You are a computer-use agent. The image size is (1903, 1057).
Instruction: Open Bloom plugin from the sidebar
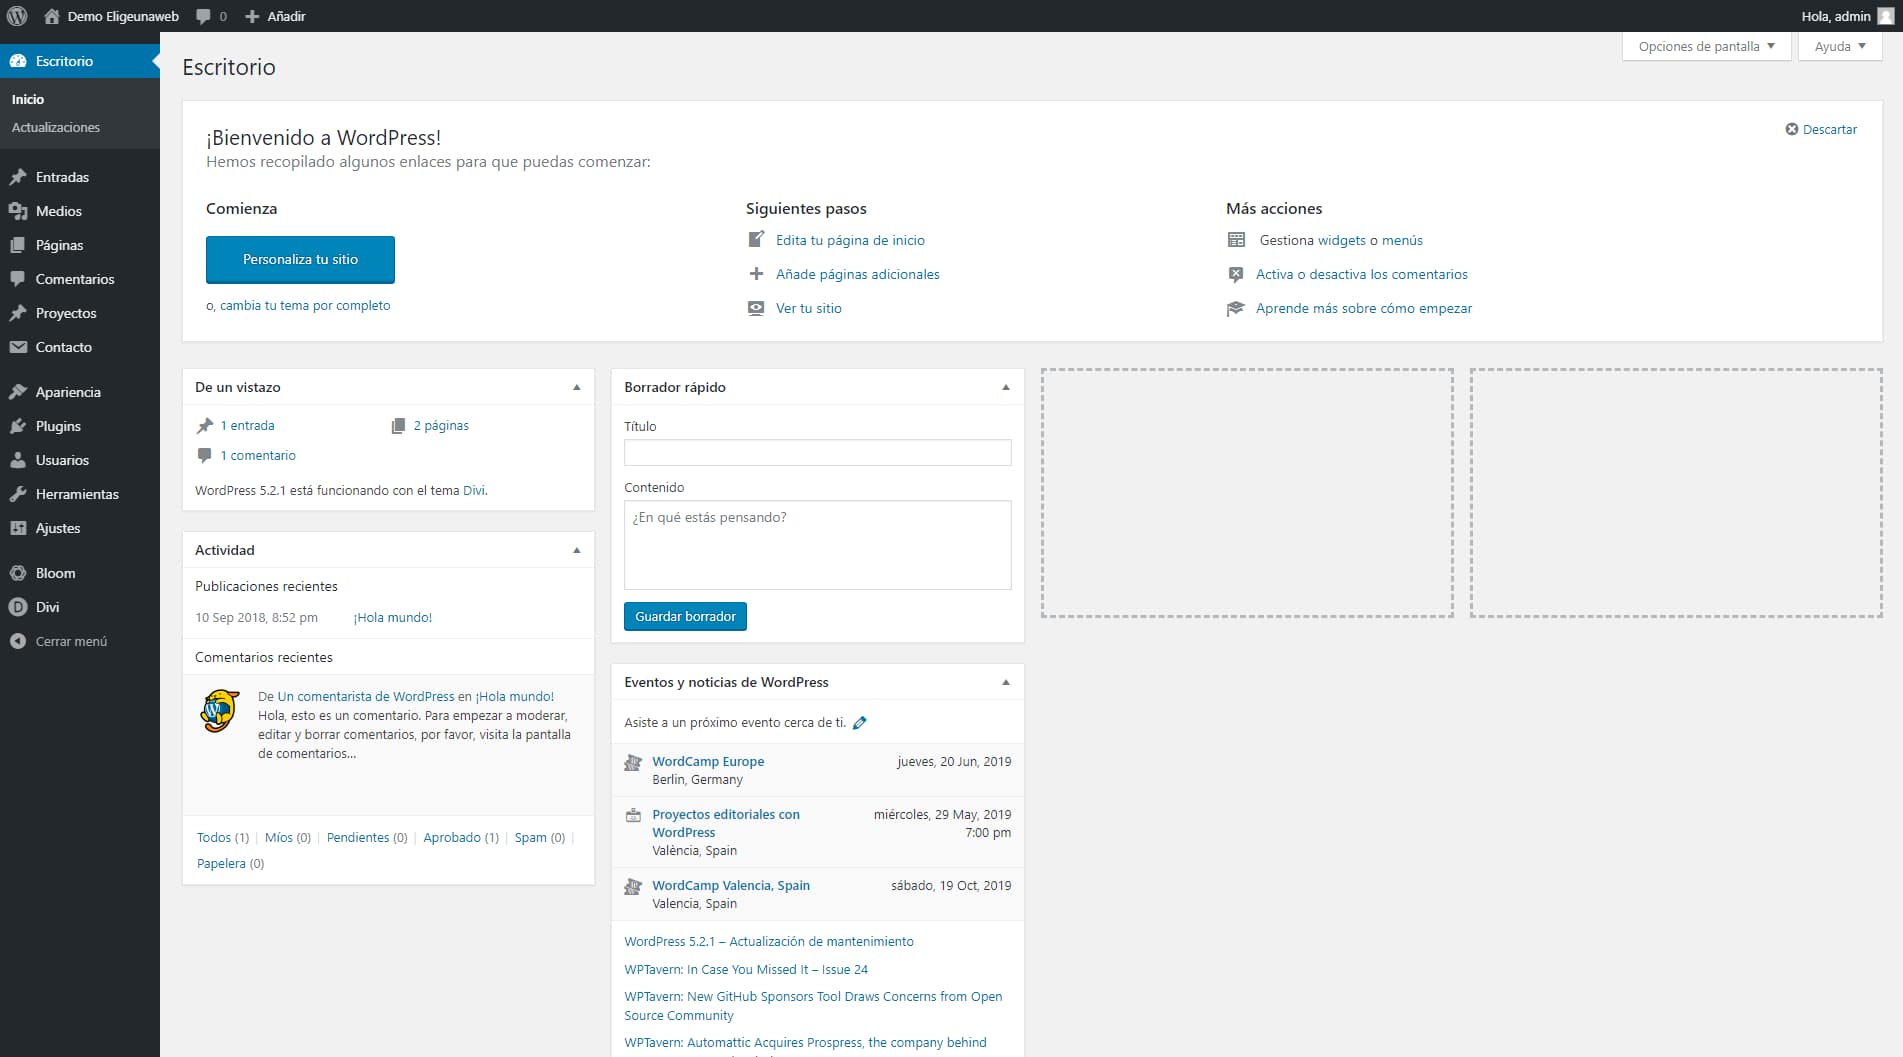point(55,573)
